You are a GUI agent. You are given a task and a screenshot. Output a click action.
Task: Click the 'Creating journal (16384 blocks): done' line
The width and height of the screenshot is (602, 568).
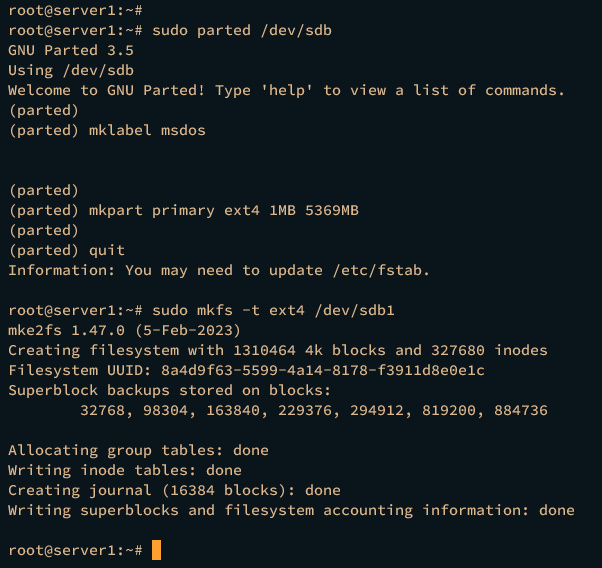coord(174,490)
